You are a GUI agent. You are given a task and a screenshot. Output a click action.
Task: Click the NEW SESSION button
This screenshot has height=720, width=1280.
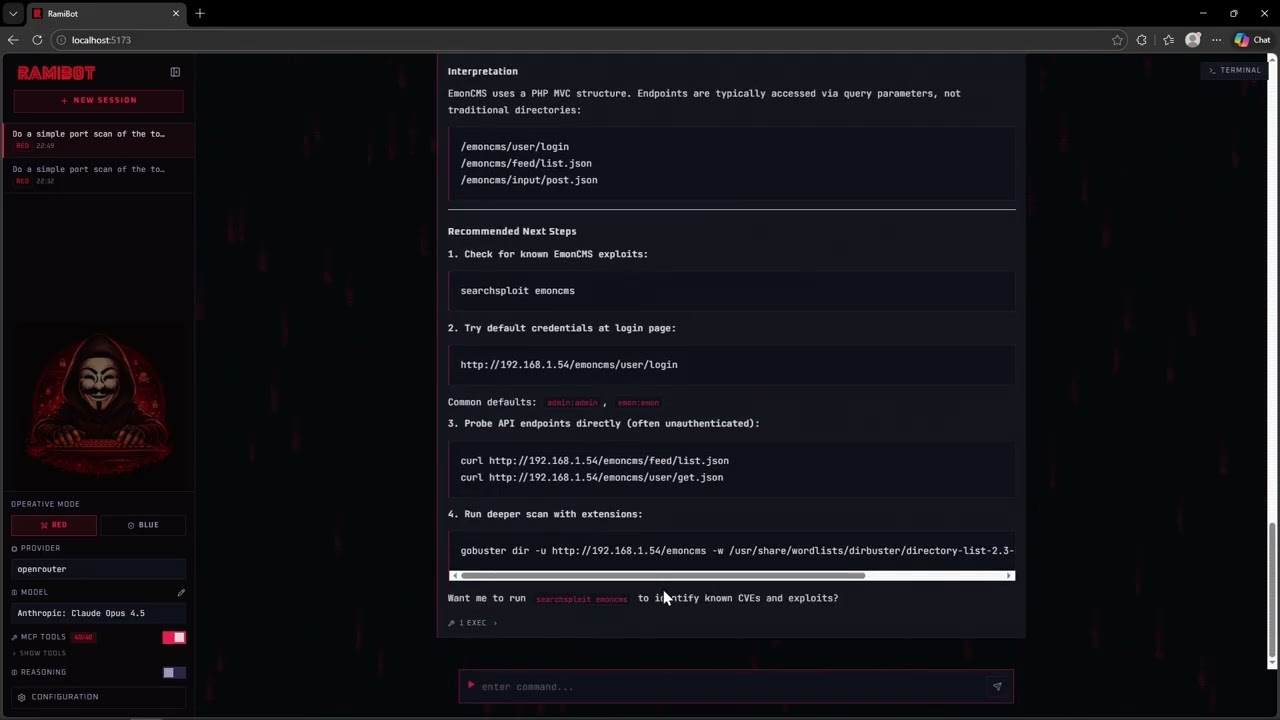click(x=97, y=100)
